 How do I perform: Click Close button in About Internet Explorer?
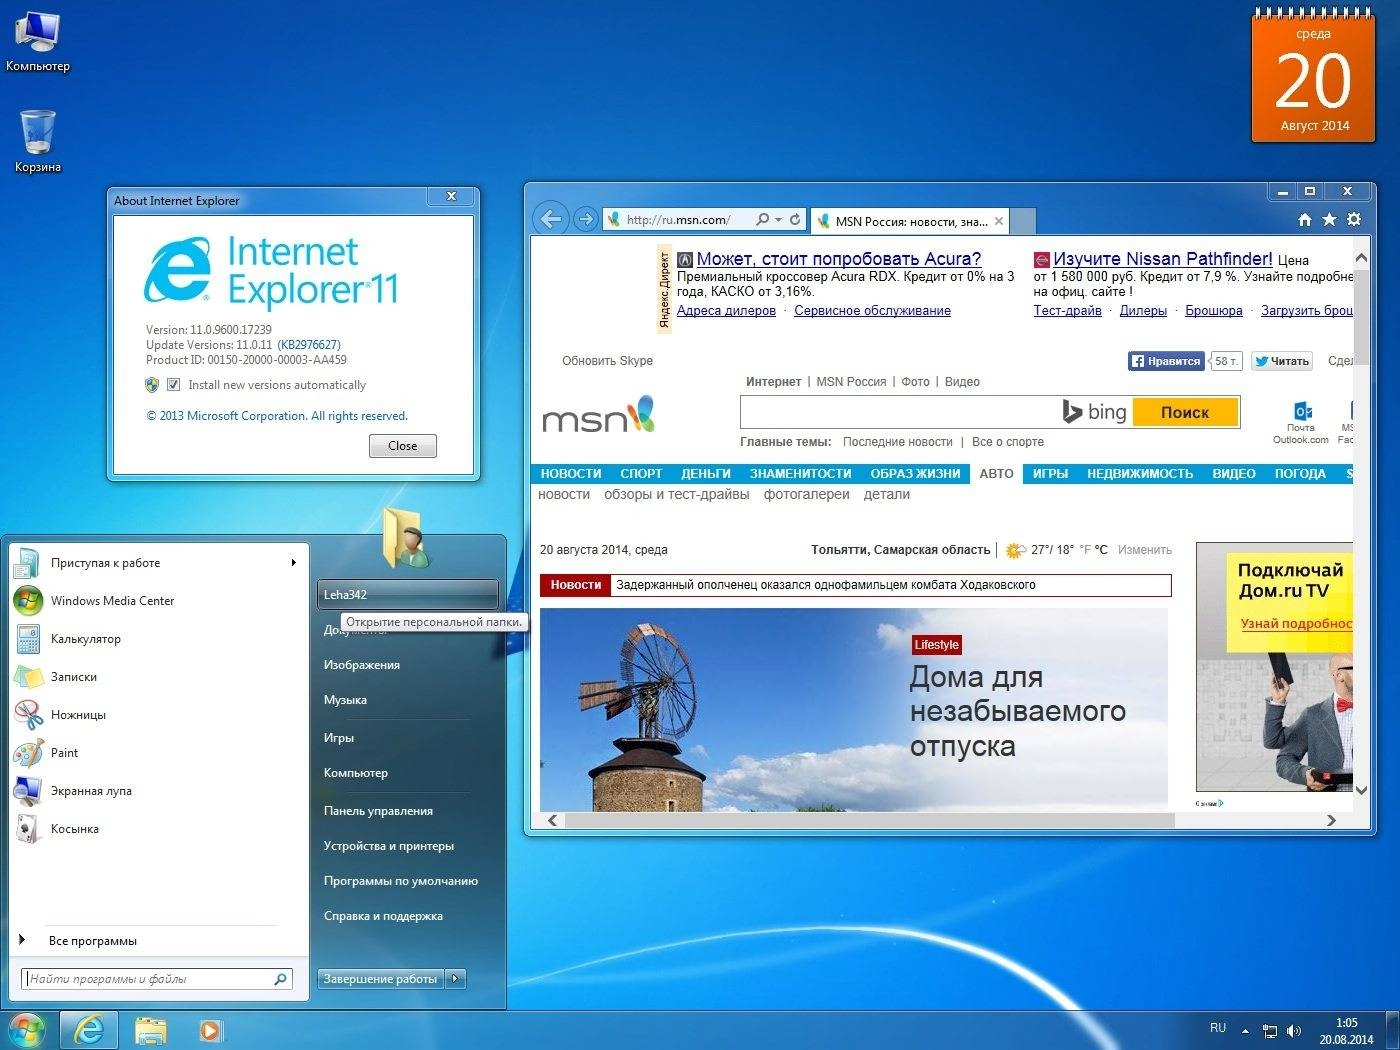(403, 446)
